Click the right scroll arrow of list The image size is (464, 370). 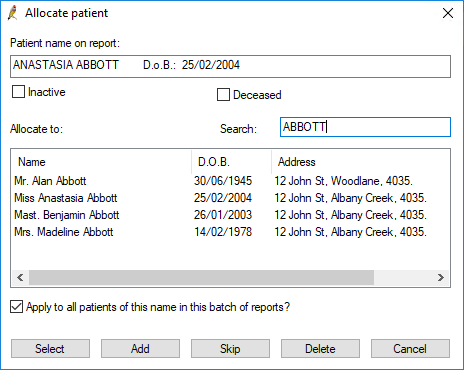coord(441,277)
